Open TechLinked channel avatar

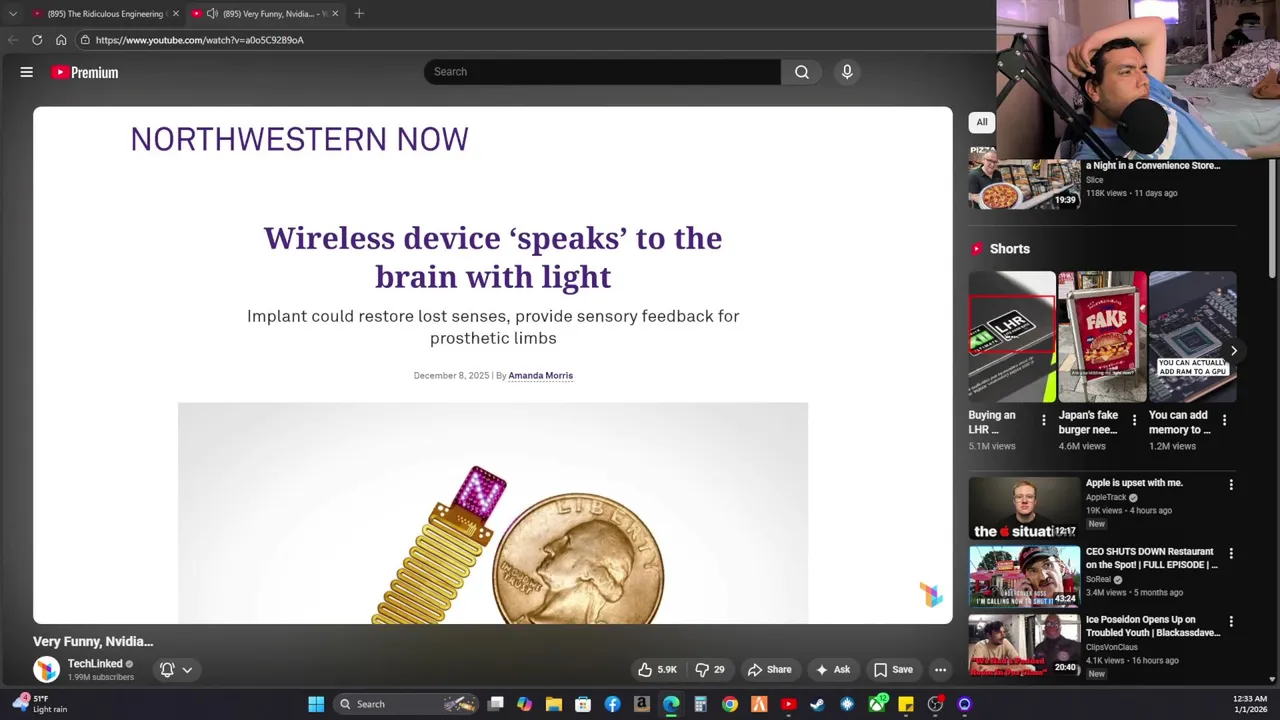click(46, 669)
